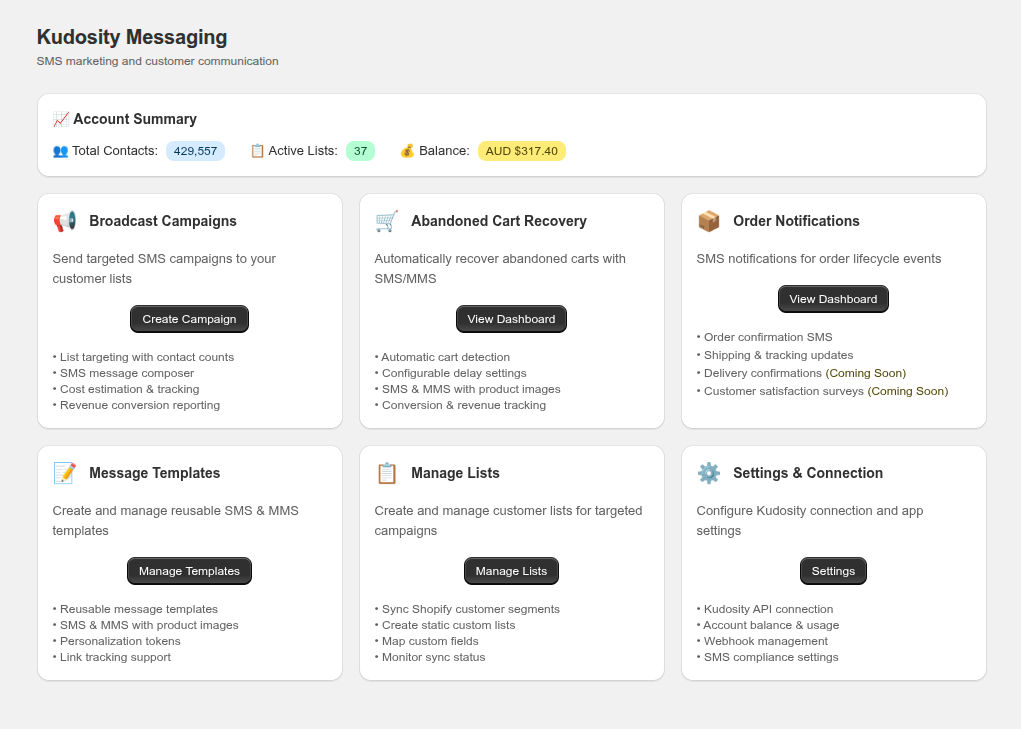1021x729 pixels.
Task: Click the Kudosity Messaging page title
Action: (132, 37)
